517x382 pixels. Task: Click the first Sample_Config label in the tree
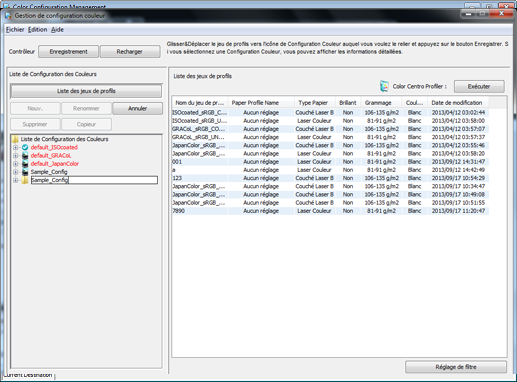coord(49,172)
